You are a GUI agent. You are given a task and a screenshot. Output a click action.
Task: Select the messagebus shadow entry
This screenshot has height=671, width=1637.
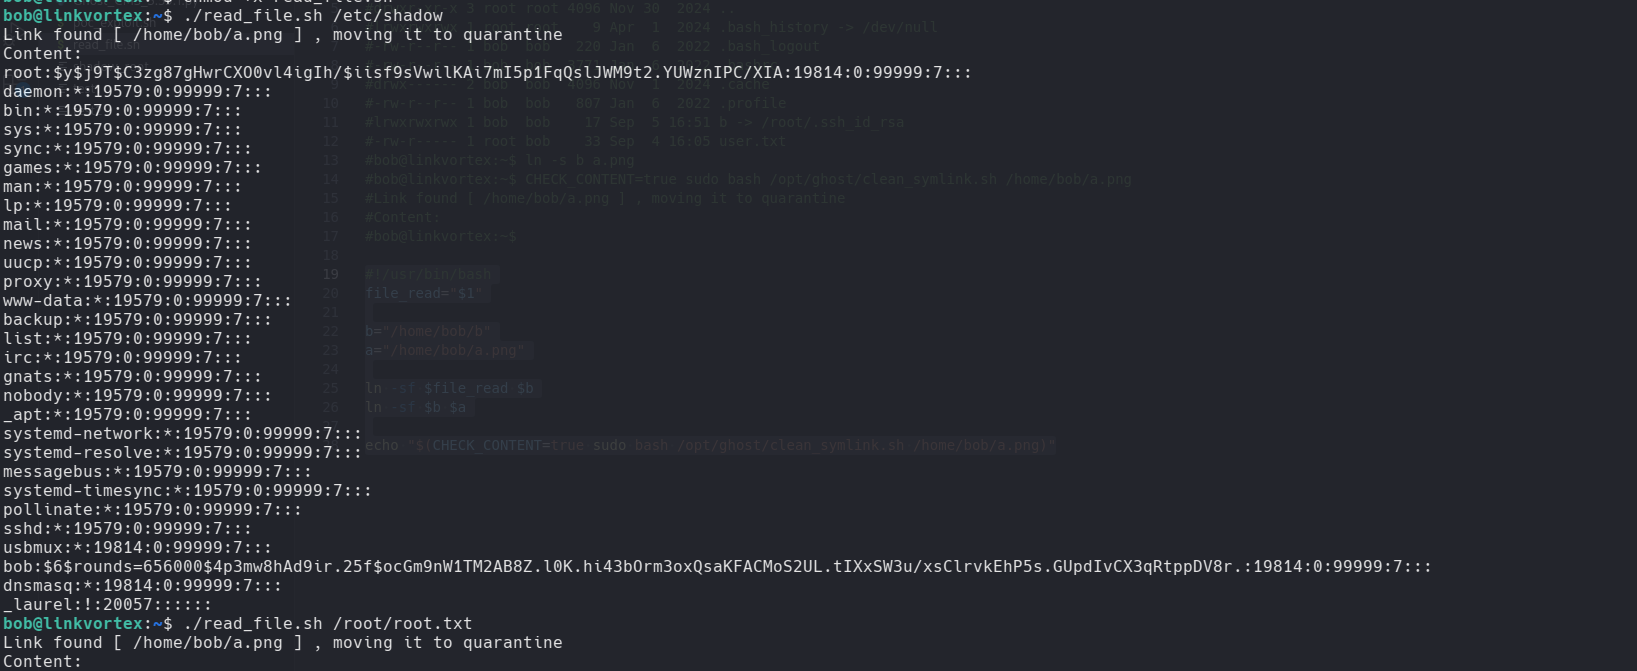point(157,471)
